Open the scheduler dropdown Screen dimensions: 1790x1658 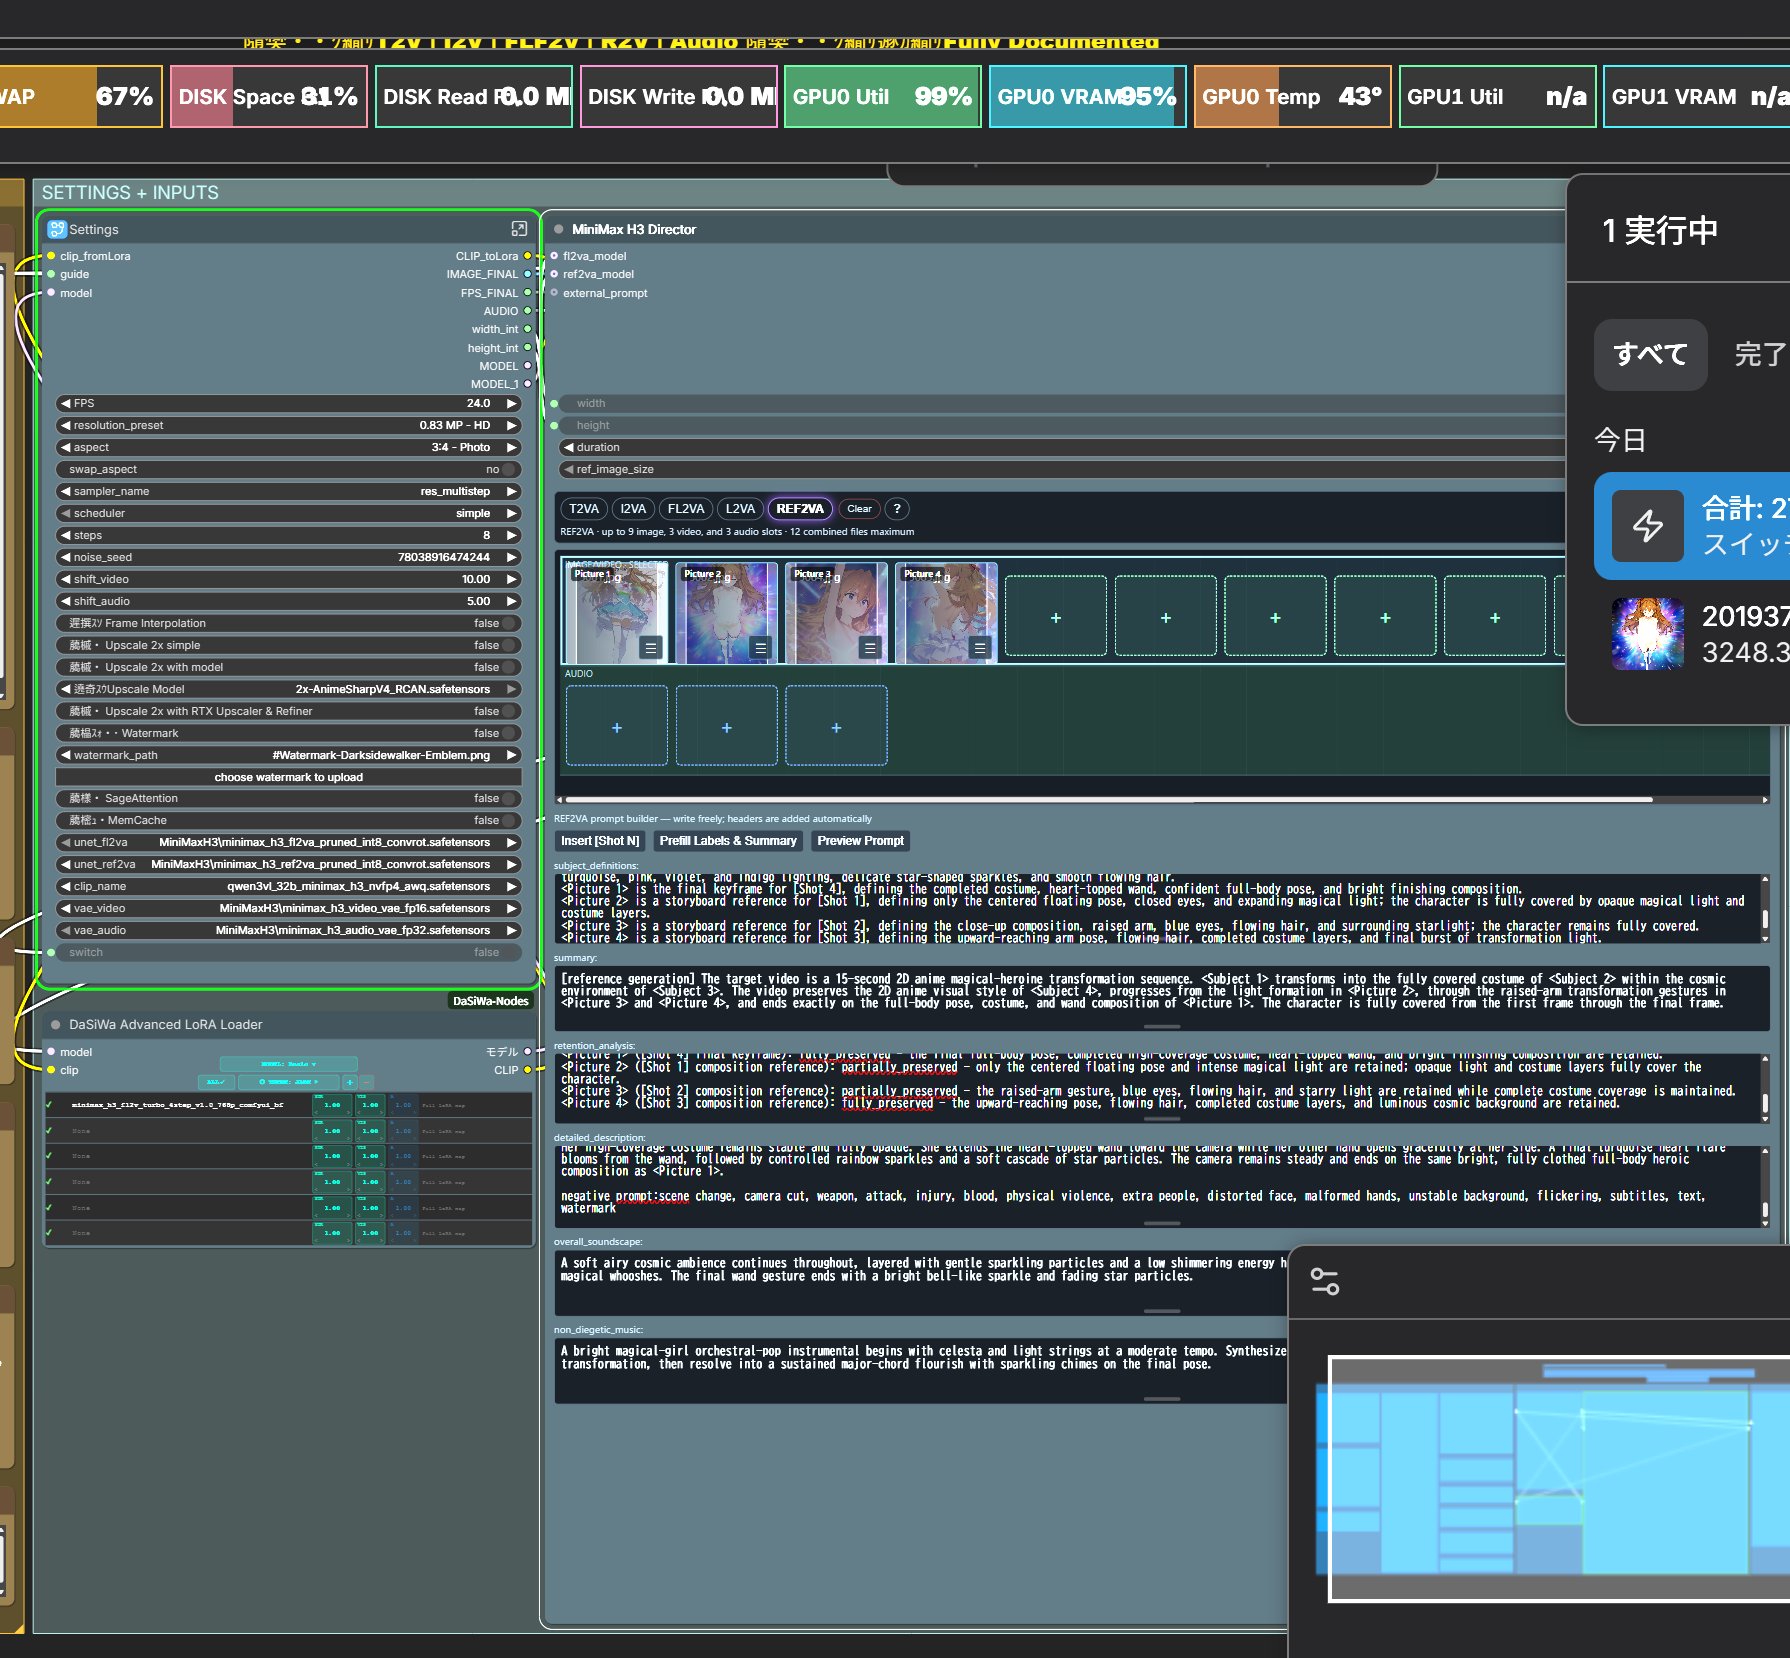coord(289,514)
